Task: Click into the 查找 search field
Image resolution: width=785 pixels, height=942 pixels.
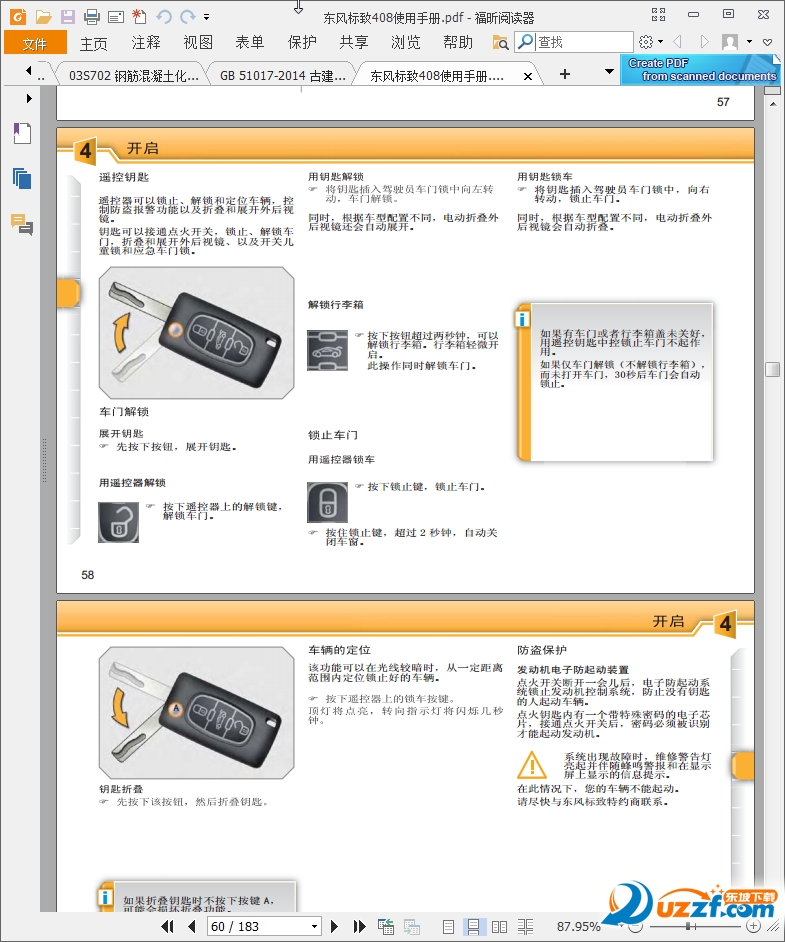Action: click(584, 42)
